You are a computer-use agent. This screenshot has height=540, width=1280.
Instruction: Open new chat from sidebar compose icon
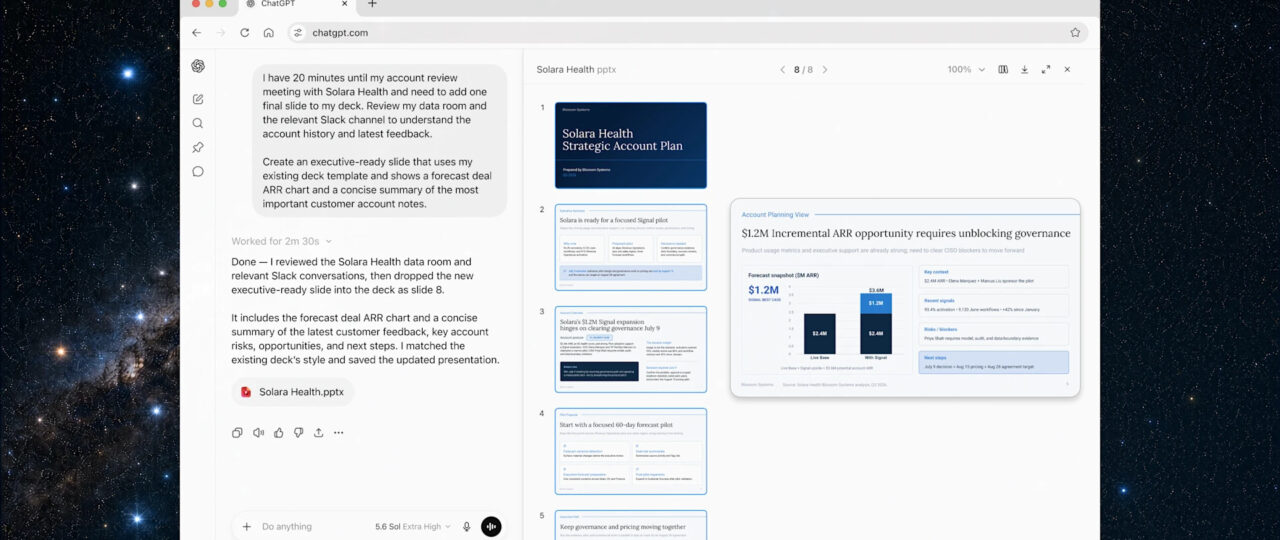pyautogui.click(x=198, y=99)
